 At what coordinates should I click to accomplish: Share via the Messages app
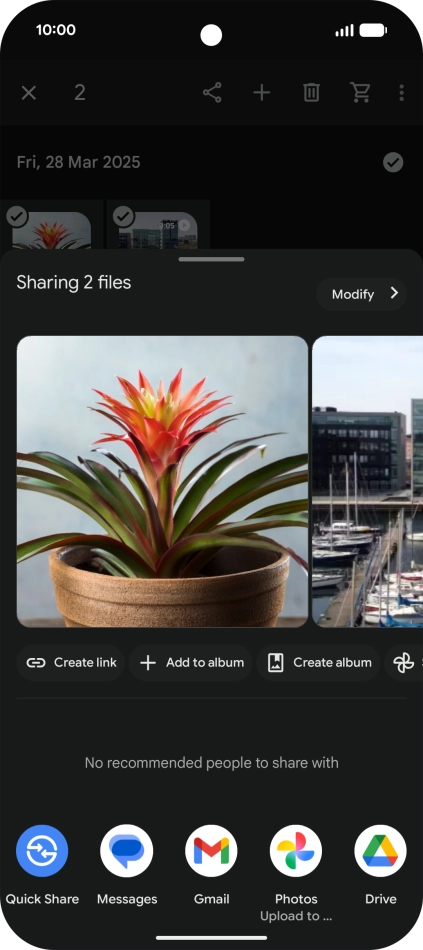point(127,851)
